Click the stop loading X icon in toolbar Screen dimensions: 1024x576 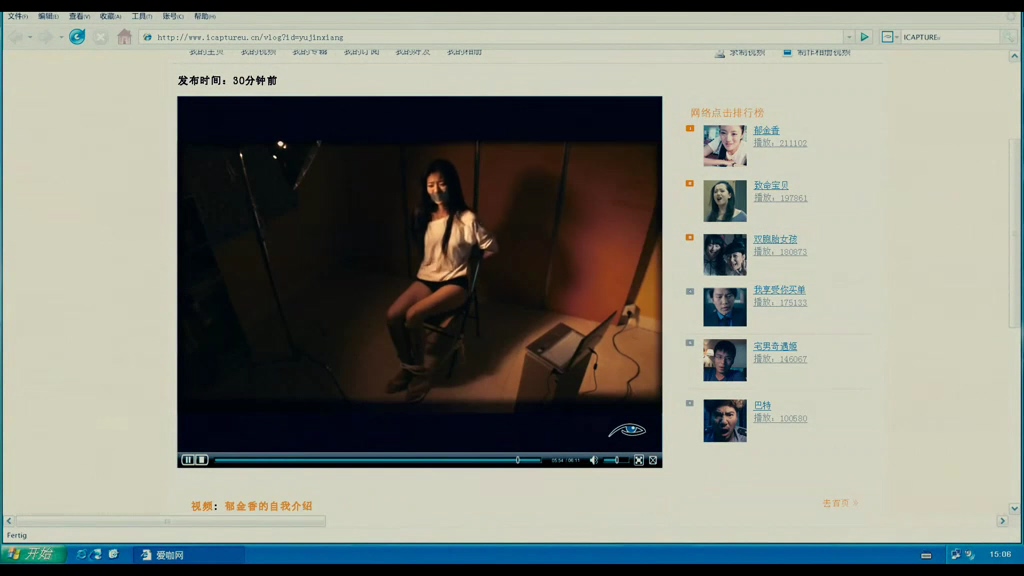pyautogui.click(x=100, y=37)
